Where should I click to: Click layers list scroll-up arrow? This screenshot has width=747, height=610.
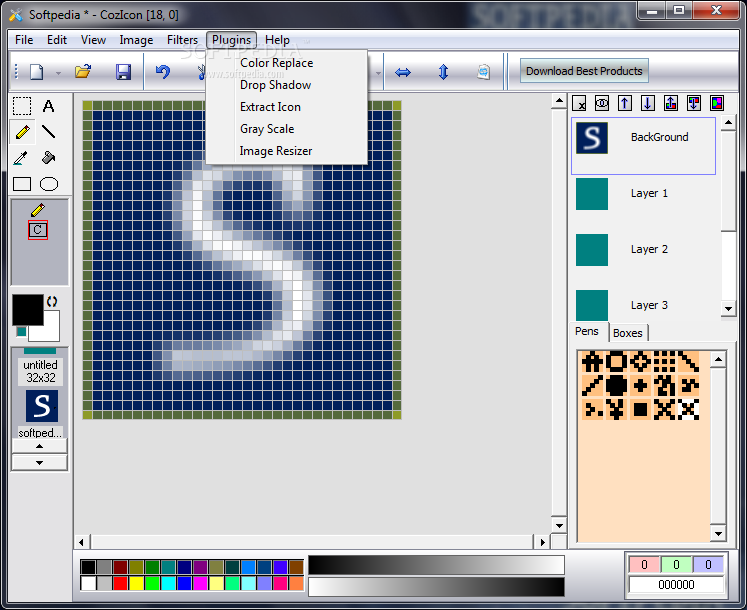coord(728,123)
